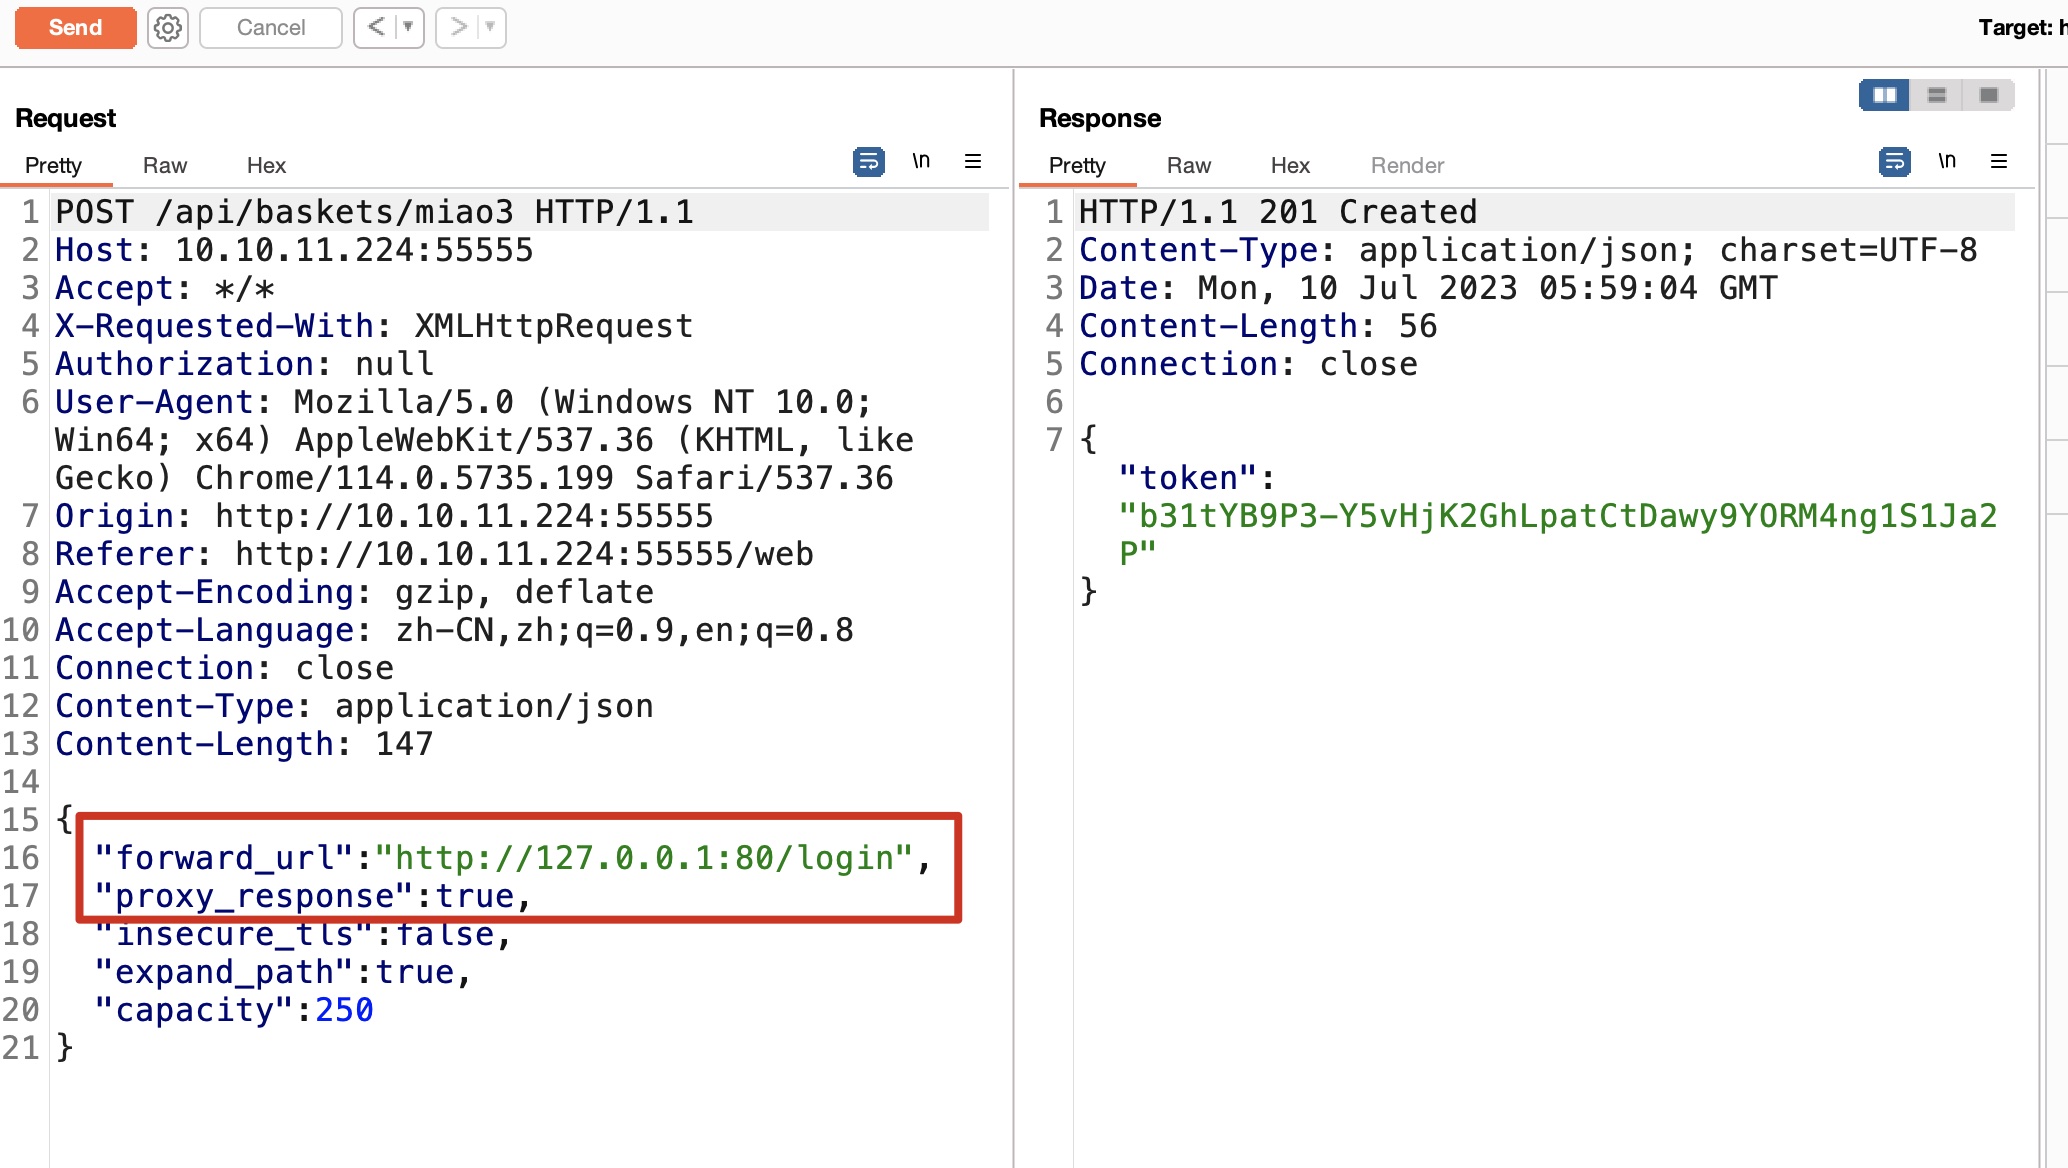Expand the forward history dropdown arrow
The image size is (2068, 1168).
490,27
